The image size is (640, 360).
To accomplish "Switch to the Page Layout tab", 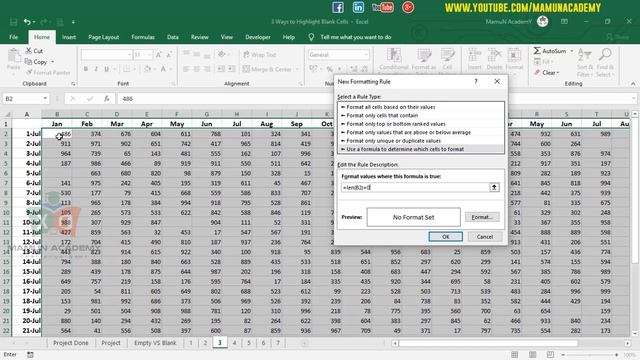I will click(104, 37).
